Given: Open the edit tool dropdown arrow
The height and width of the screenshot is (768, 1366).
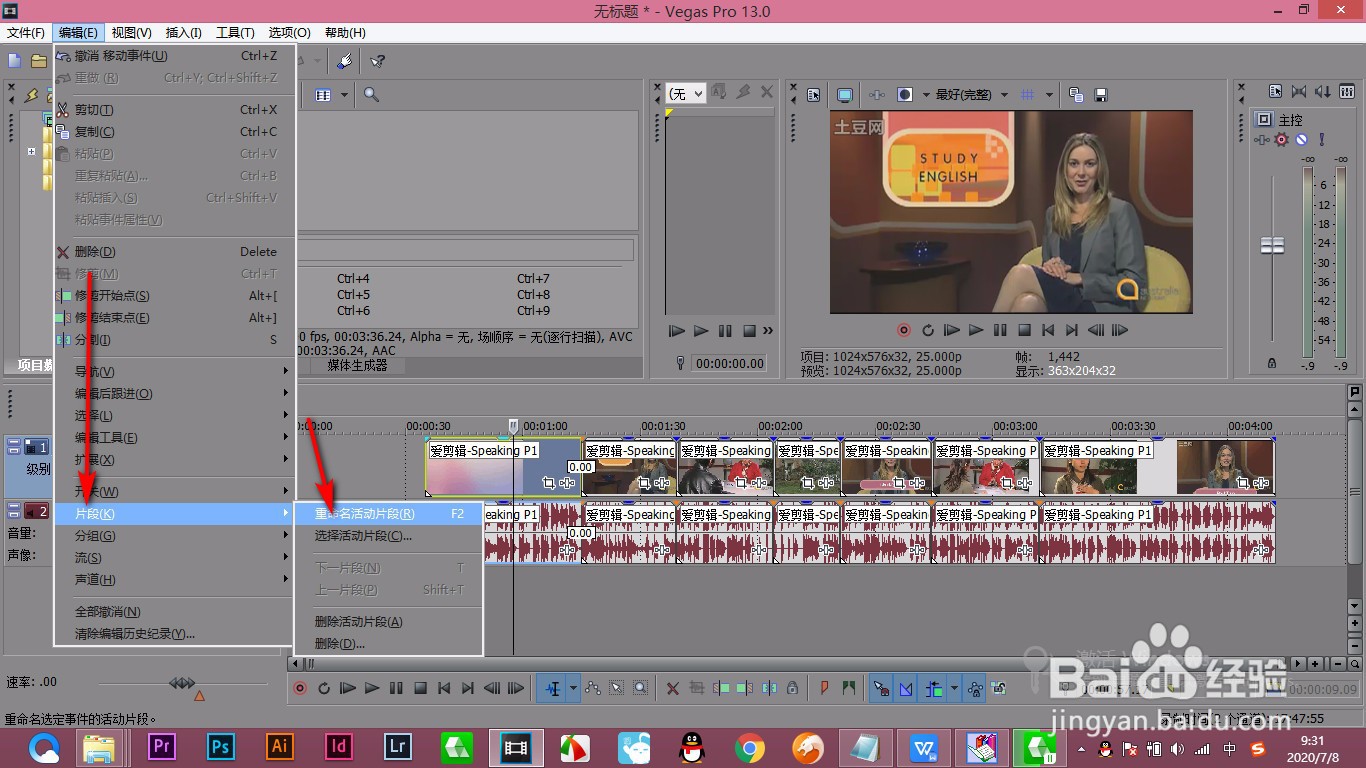Looking at the screenshot, I should tap(573, 688).
